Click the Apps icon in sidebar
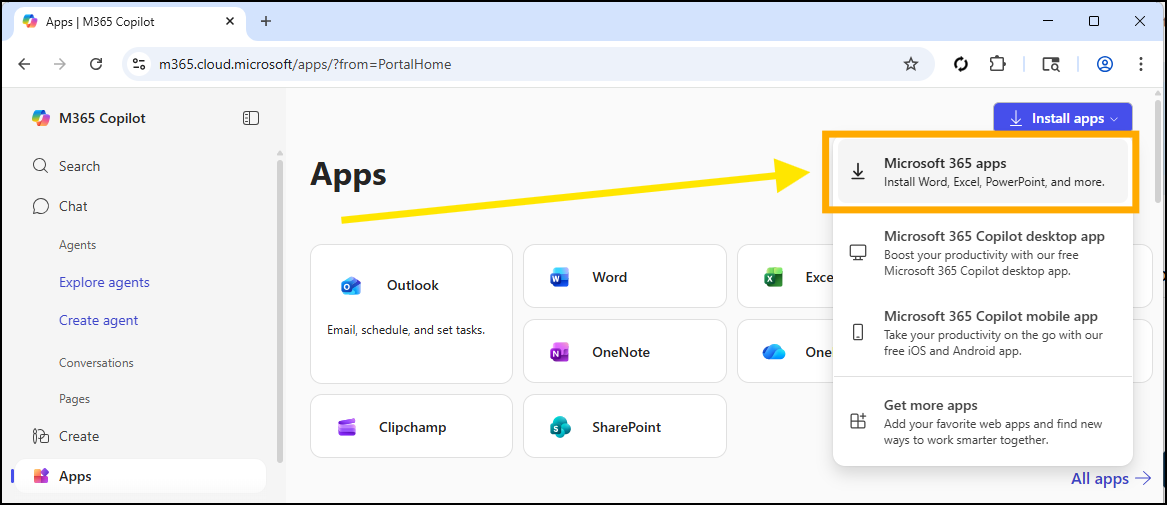The height and width of the screenshot is (505, 1167). [x=41, y=476]
